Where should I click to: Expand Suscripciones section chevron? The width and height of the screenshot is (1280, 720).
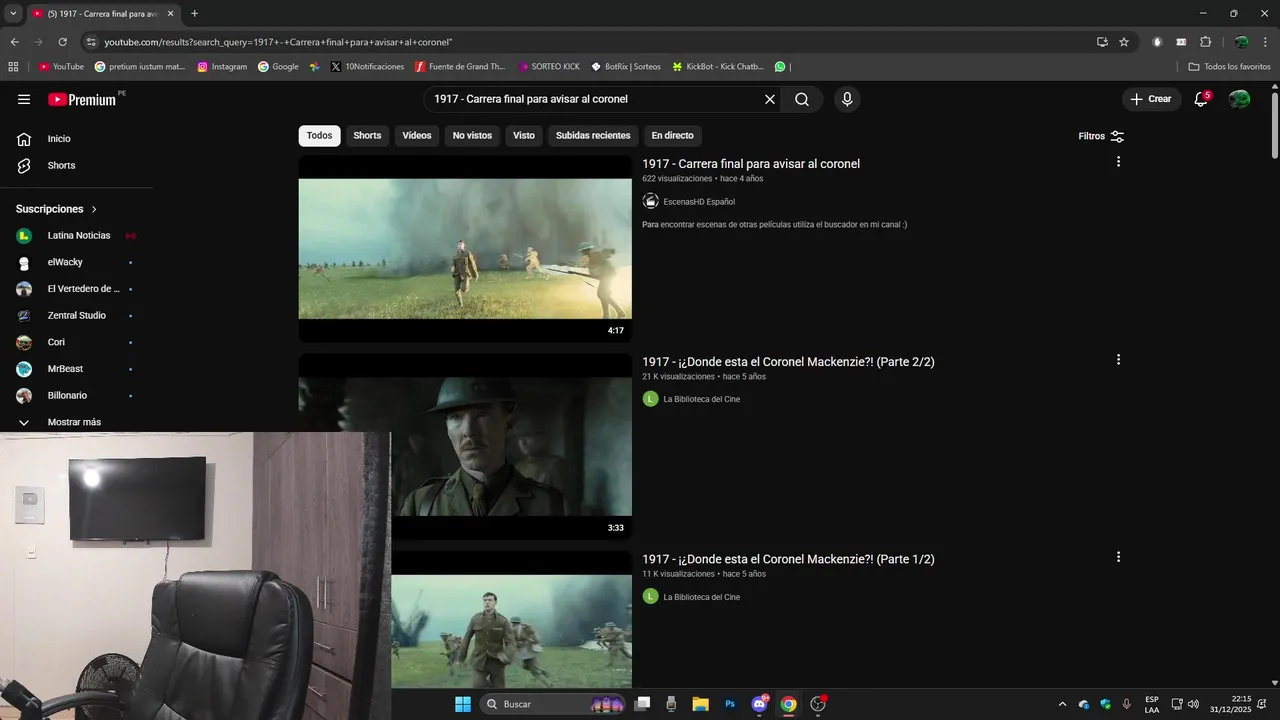(x=94, y=209)
